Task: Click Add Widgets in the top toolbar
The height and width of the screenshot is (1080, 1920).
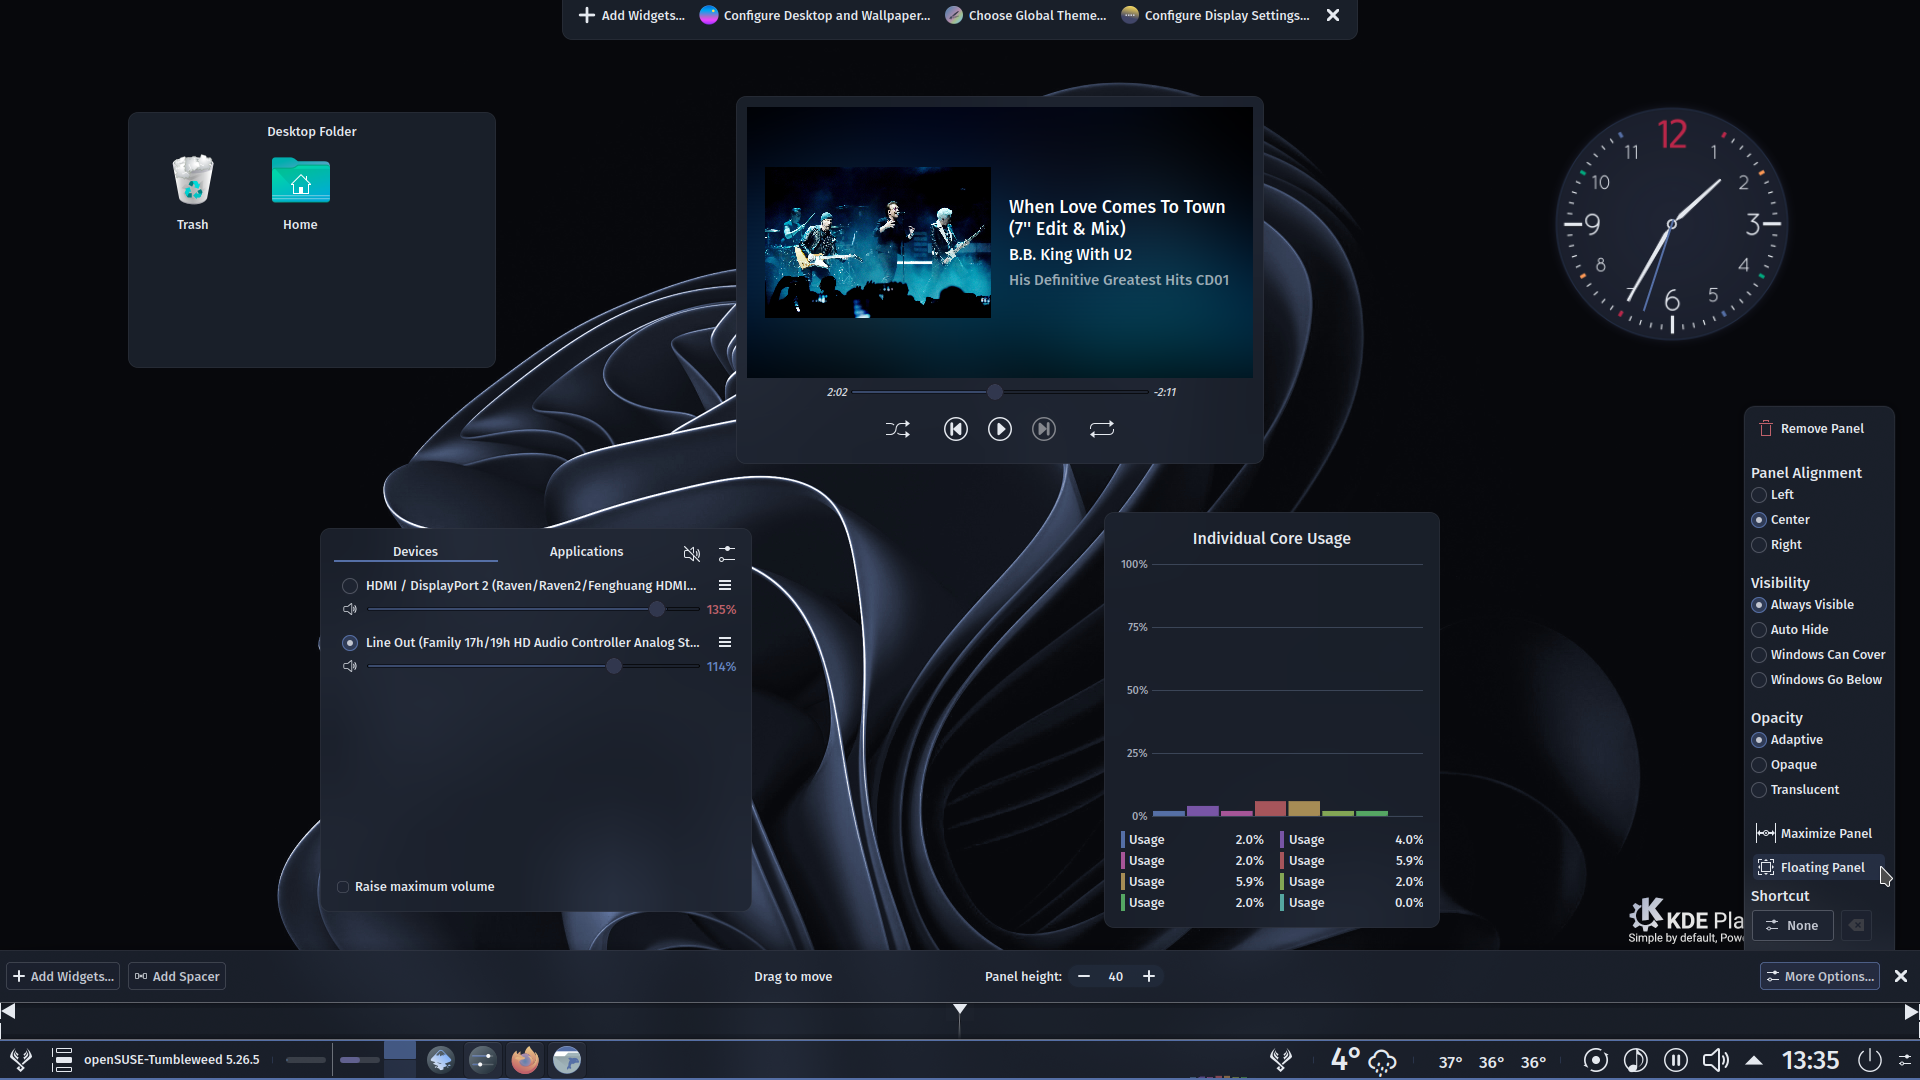Action: [632, 15]
